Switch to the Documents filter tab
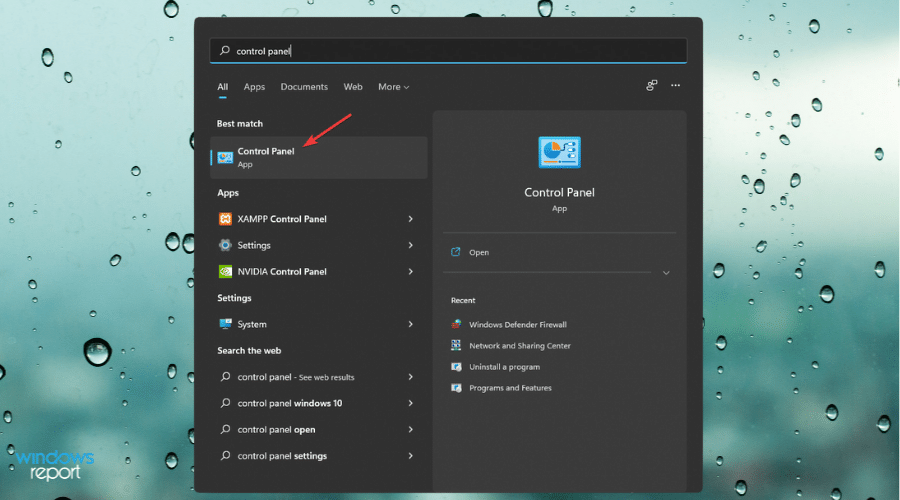 tap(304, 87)
